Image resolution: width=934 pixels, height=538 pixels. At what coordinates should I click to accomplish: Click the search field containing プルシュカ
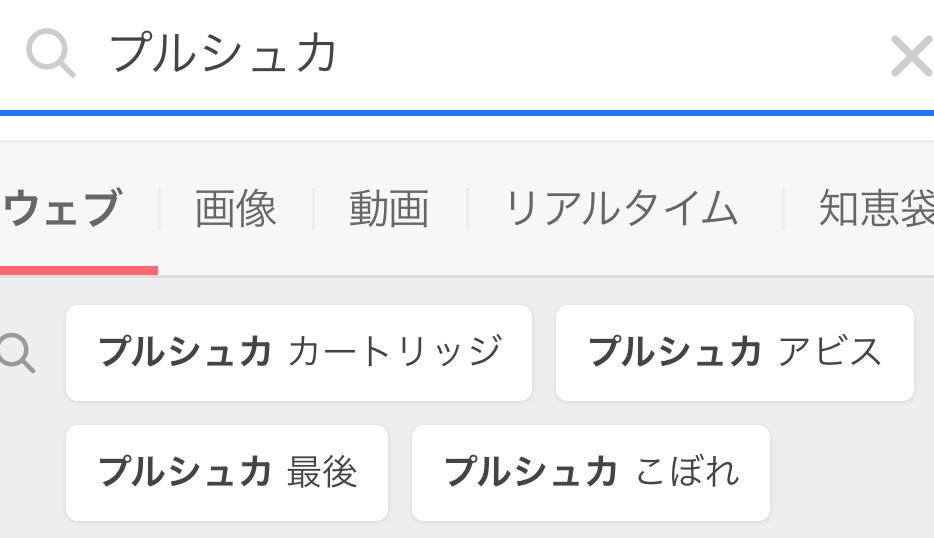click(480, 54)
